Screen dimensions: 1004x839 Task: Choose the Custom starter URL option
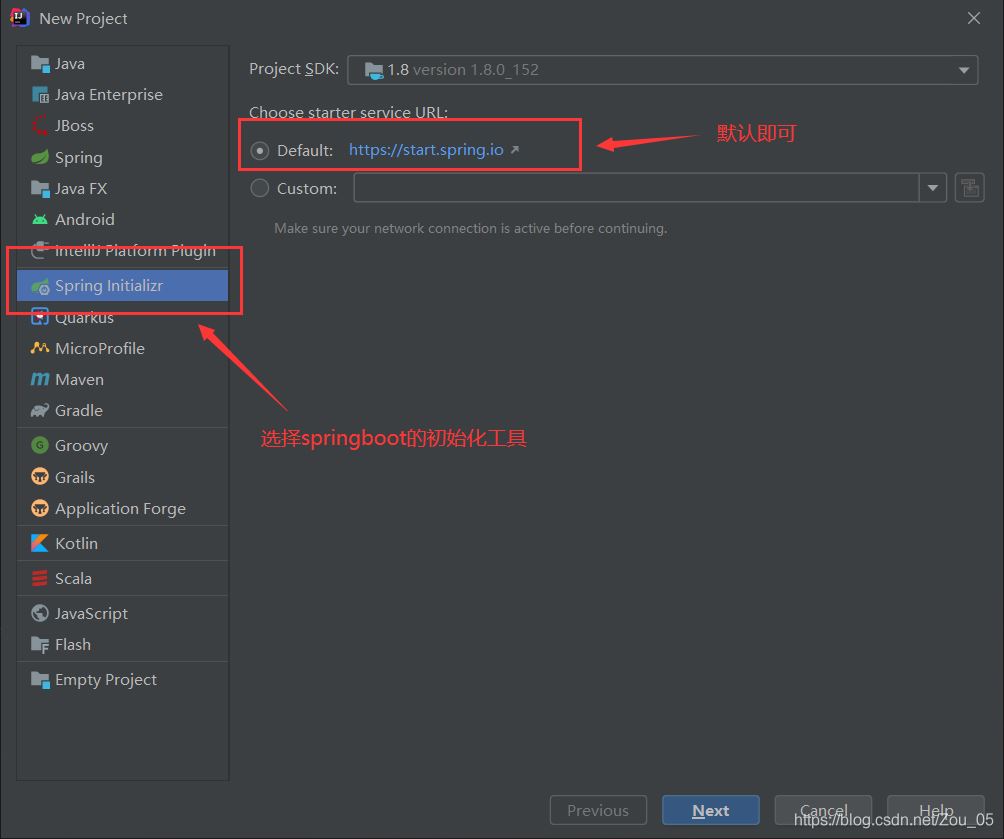[x=259, y=187]
